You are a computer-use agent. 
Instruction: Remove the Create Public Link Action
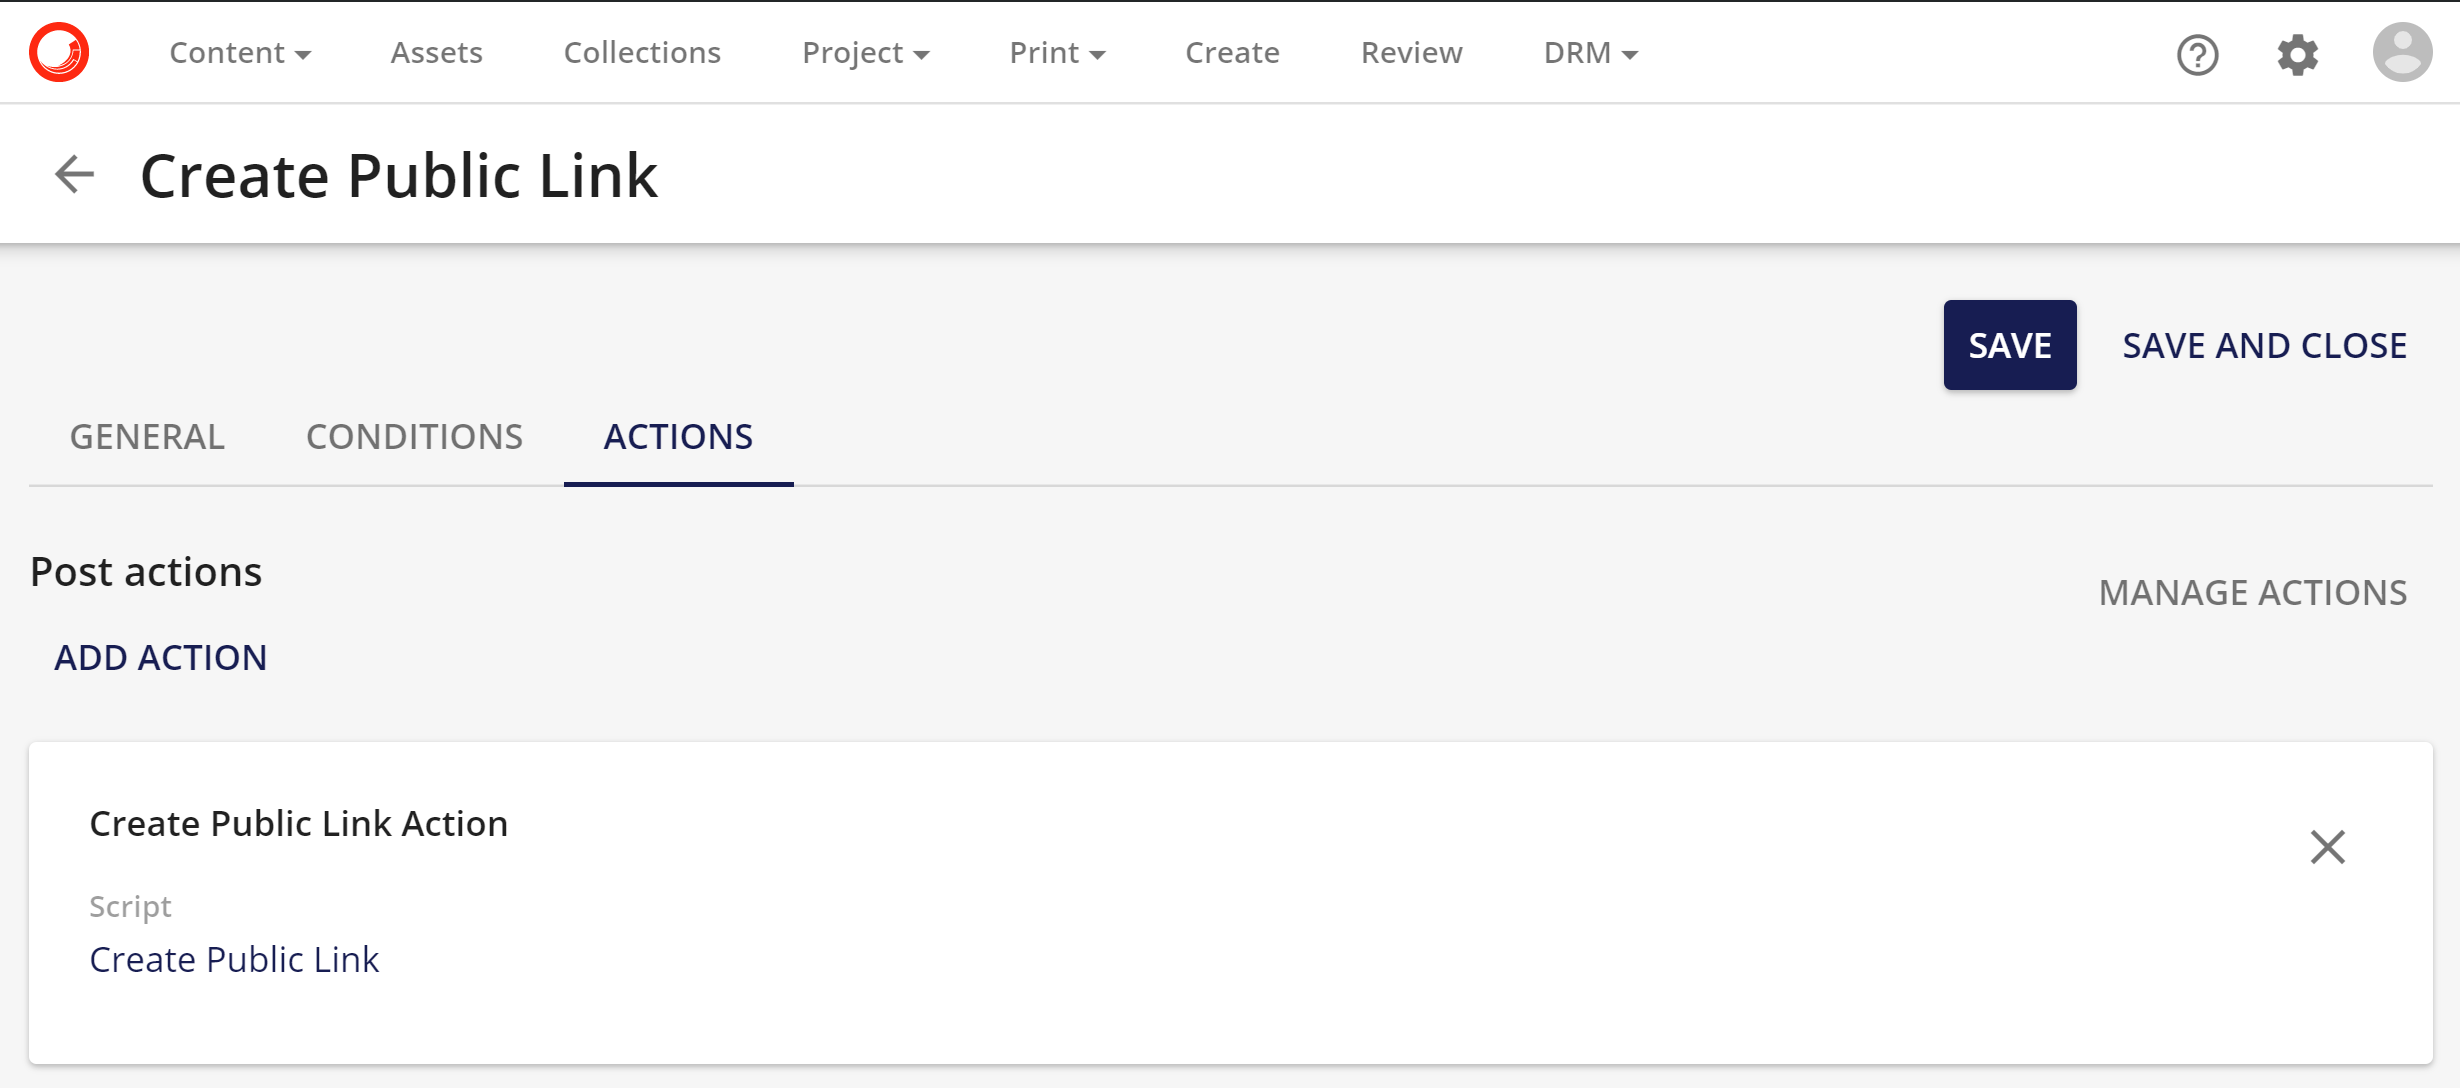click(2327, 847)
